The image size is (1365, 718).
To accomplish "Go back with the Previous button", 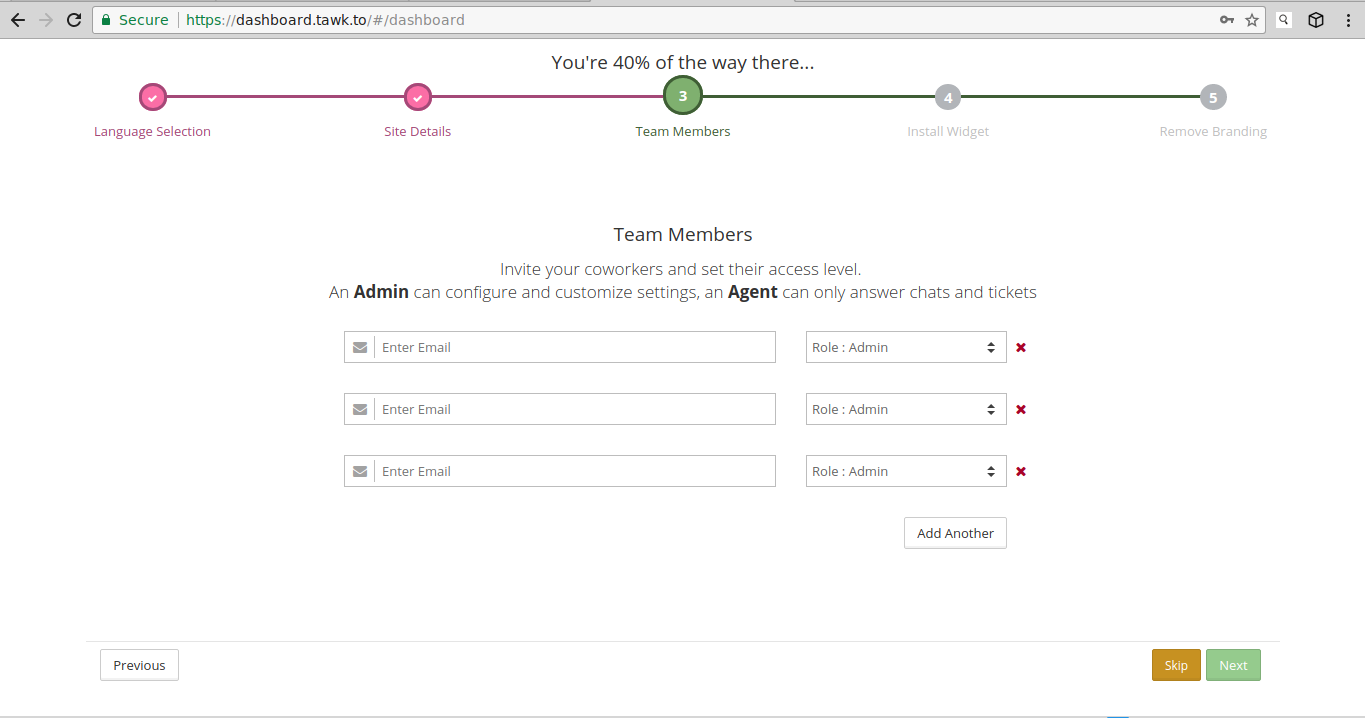I will pyautogui.click(x=139, y=666).
